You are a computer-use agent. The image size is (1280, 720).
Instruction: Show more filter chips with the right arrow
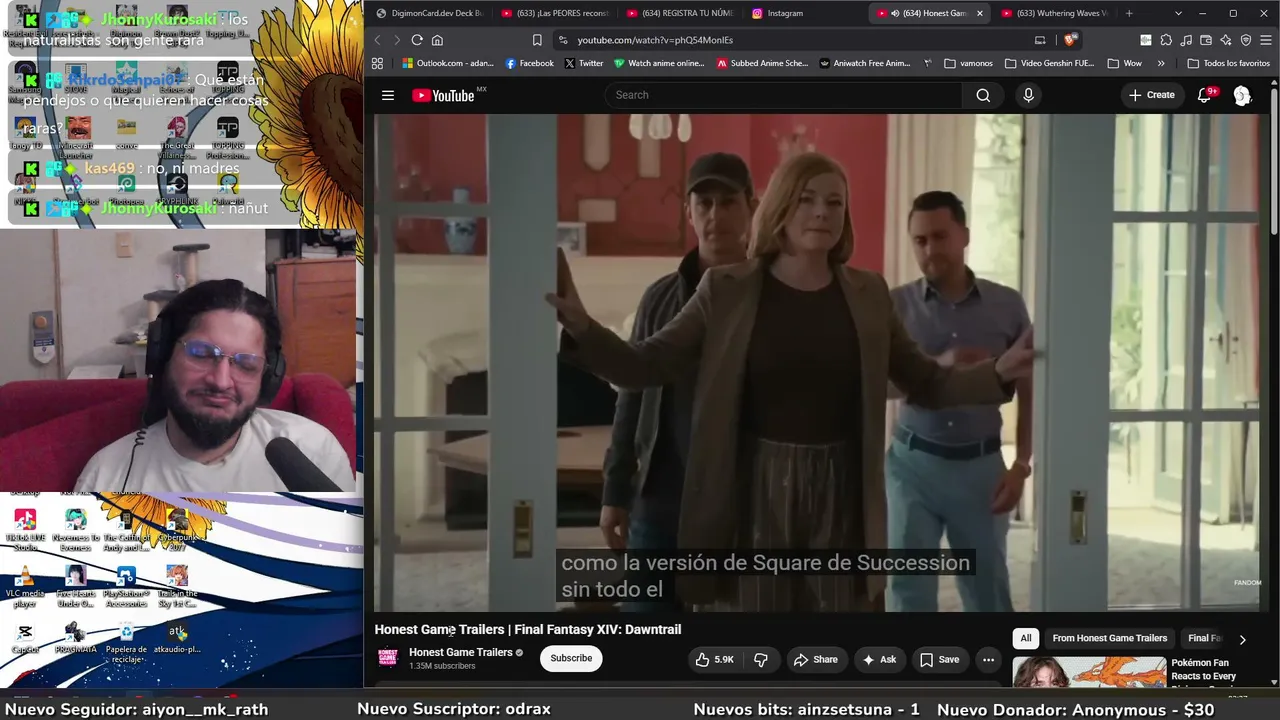(x=1242, y=639)
